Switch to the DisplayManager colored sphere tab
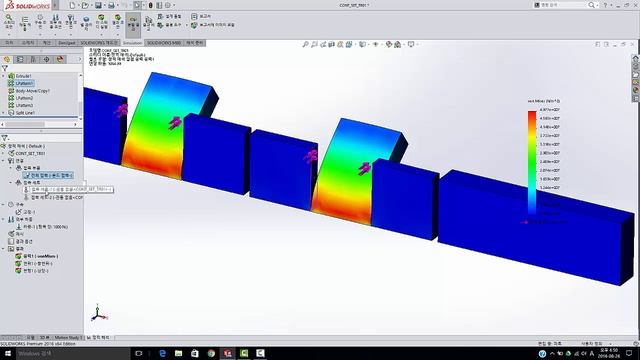 pyautogui.click(x=60, y=59)
